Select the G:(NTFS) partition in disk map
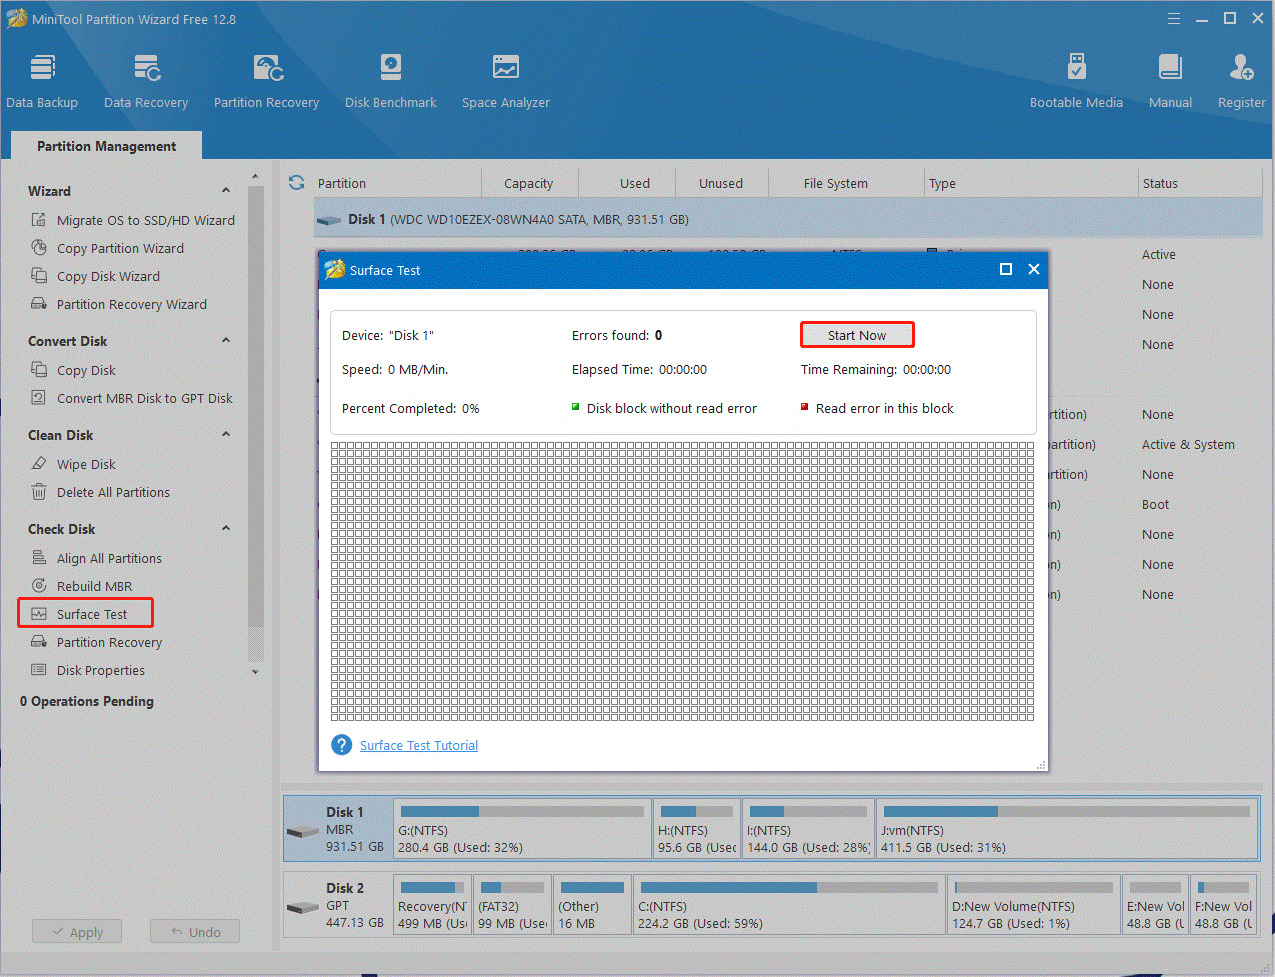1275x977 pixels. pyautogui.click(x=521, y=829)
